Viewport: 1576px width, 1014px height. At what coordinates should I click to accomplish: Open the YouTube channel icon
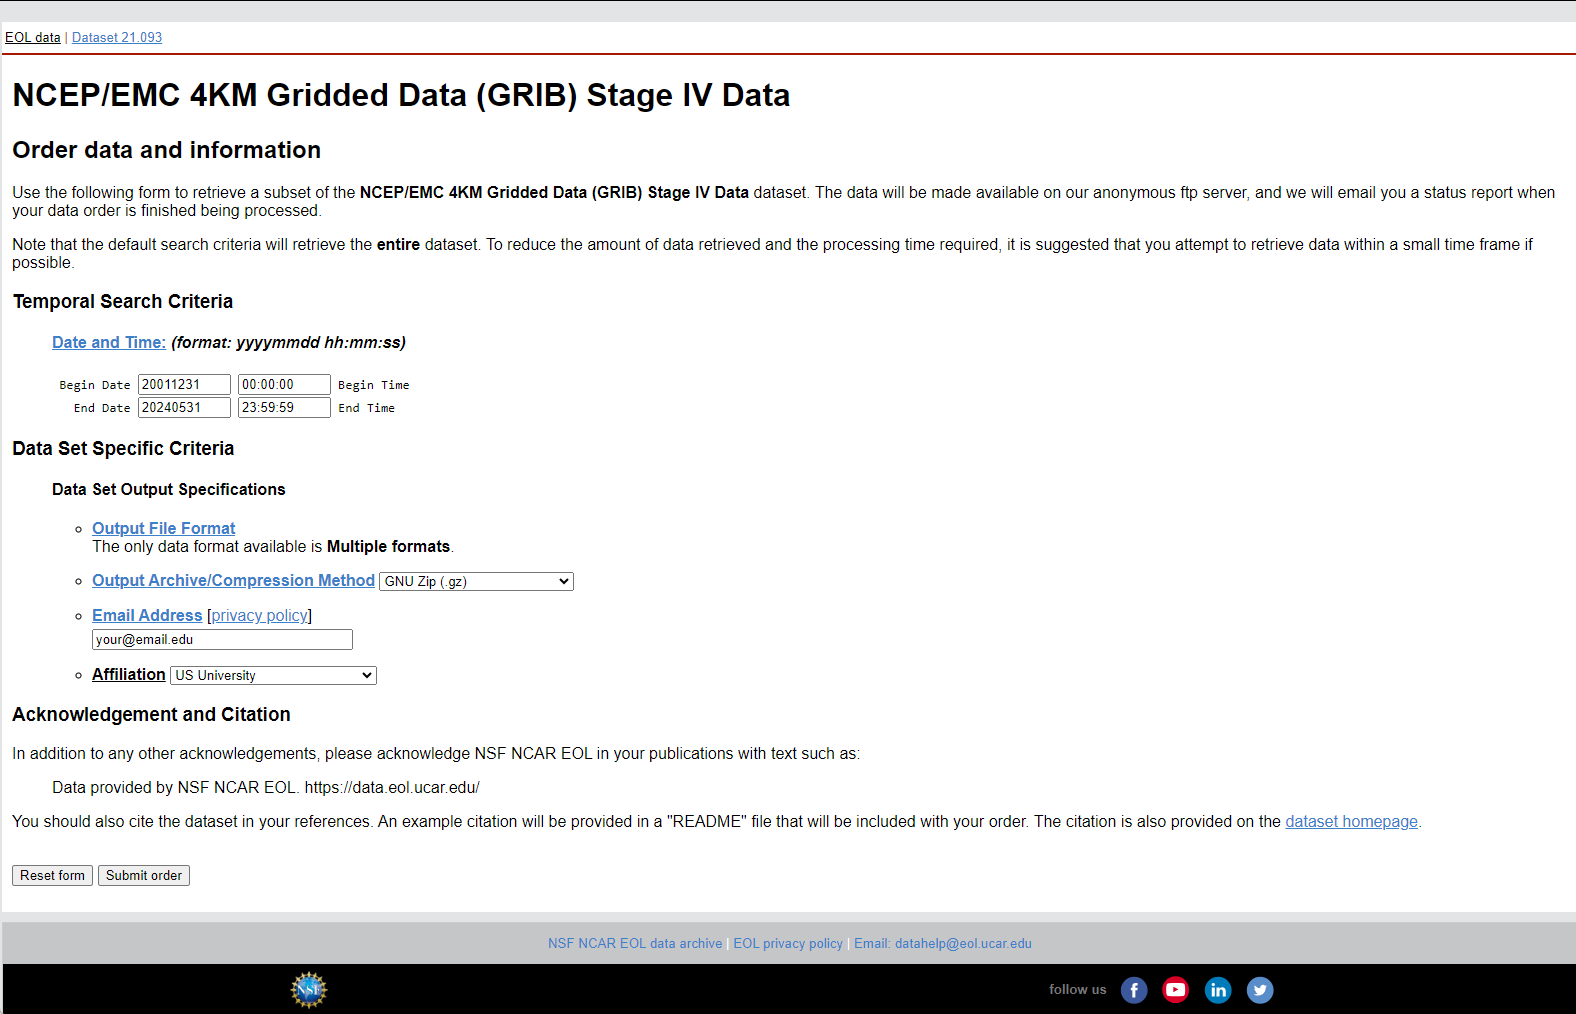pos(1176,990)
